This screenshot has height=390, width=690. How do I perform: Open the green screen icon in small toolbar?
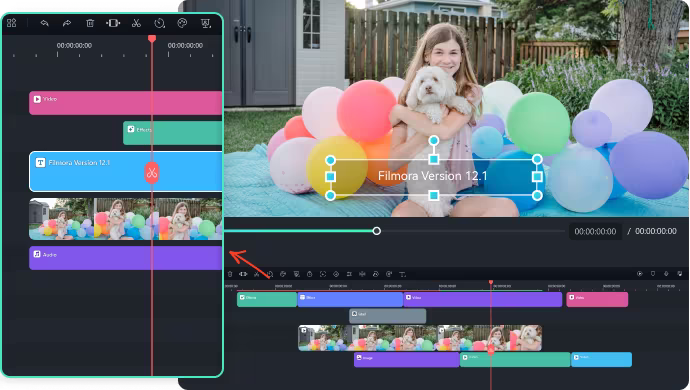297,274
